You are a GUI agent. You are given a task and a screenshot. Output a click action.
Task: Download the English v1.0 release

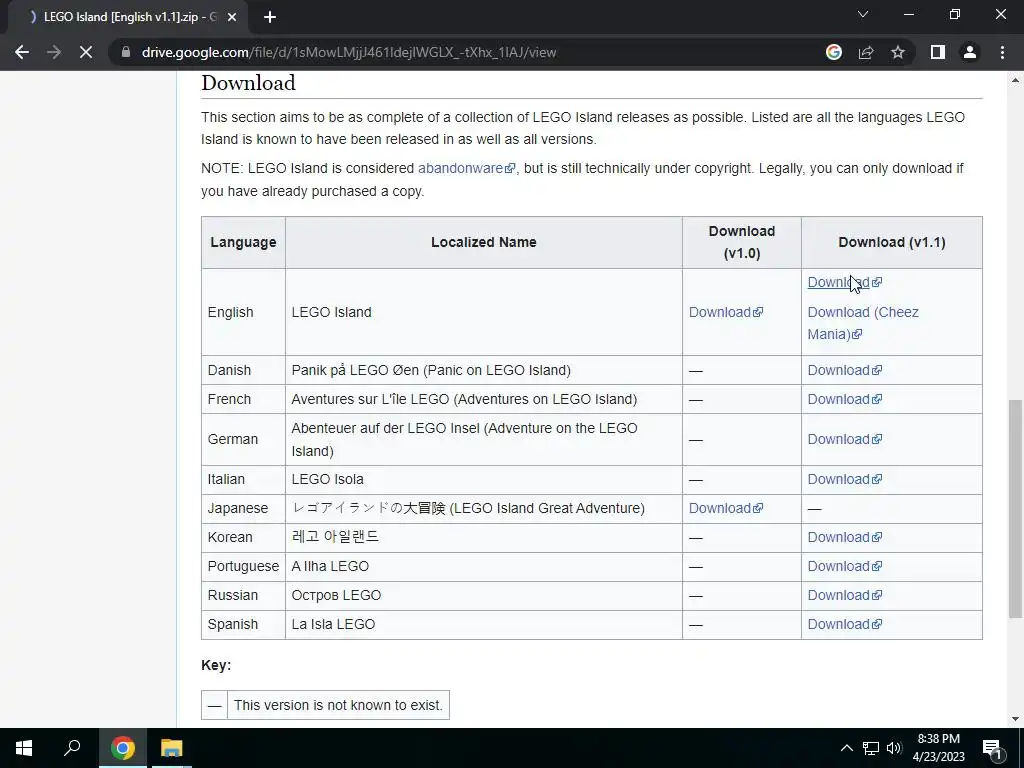tap(726, 312)
